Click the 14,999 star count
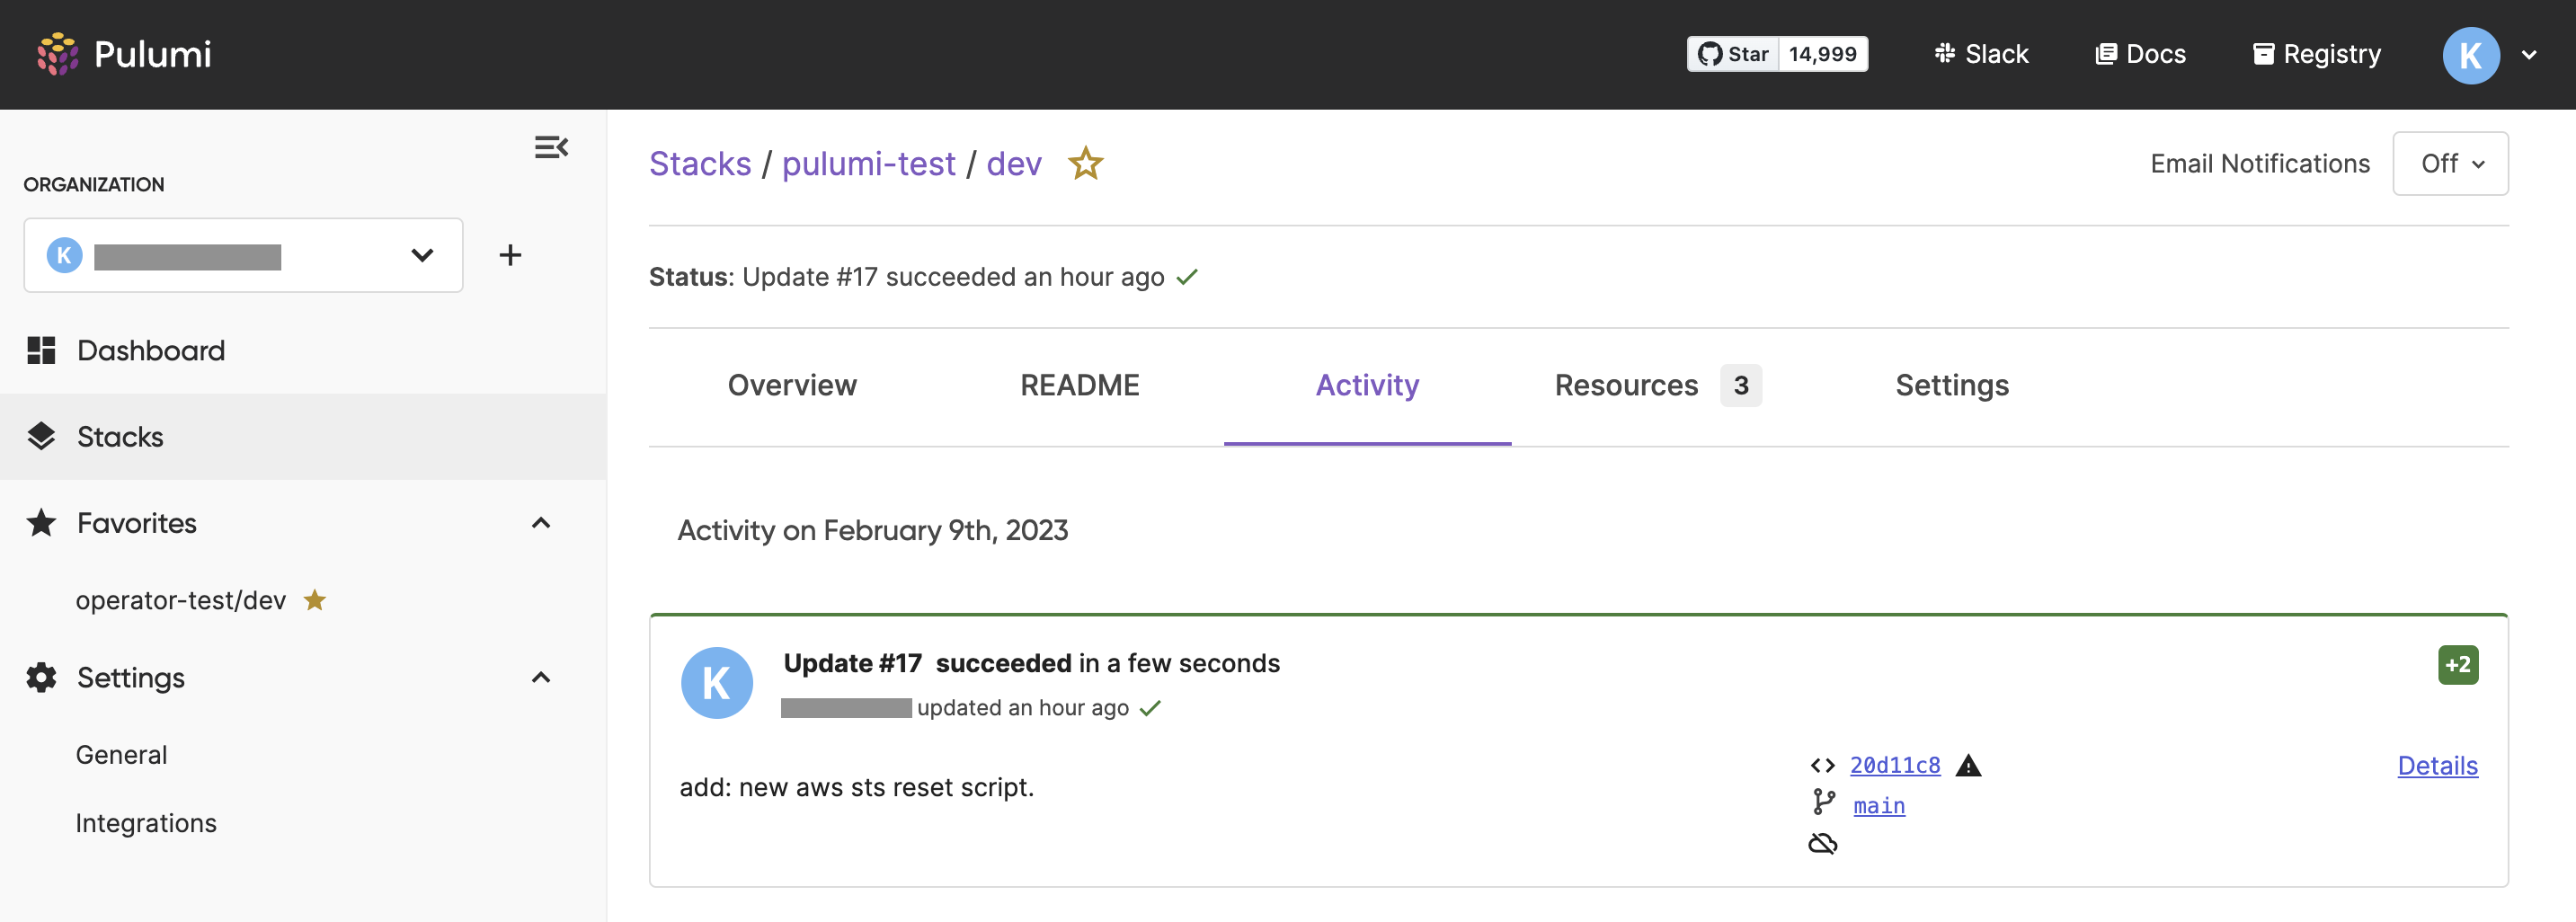Image resolution: width=2576 pixels, height=922 pixels. point(1823,54)
